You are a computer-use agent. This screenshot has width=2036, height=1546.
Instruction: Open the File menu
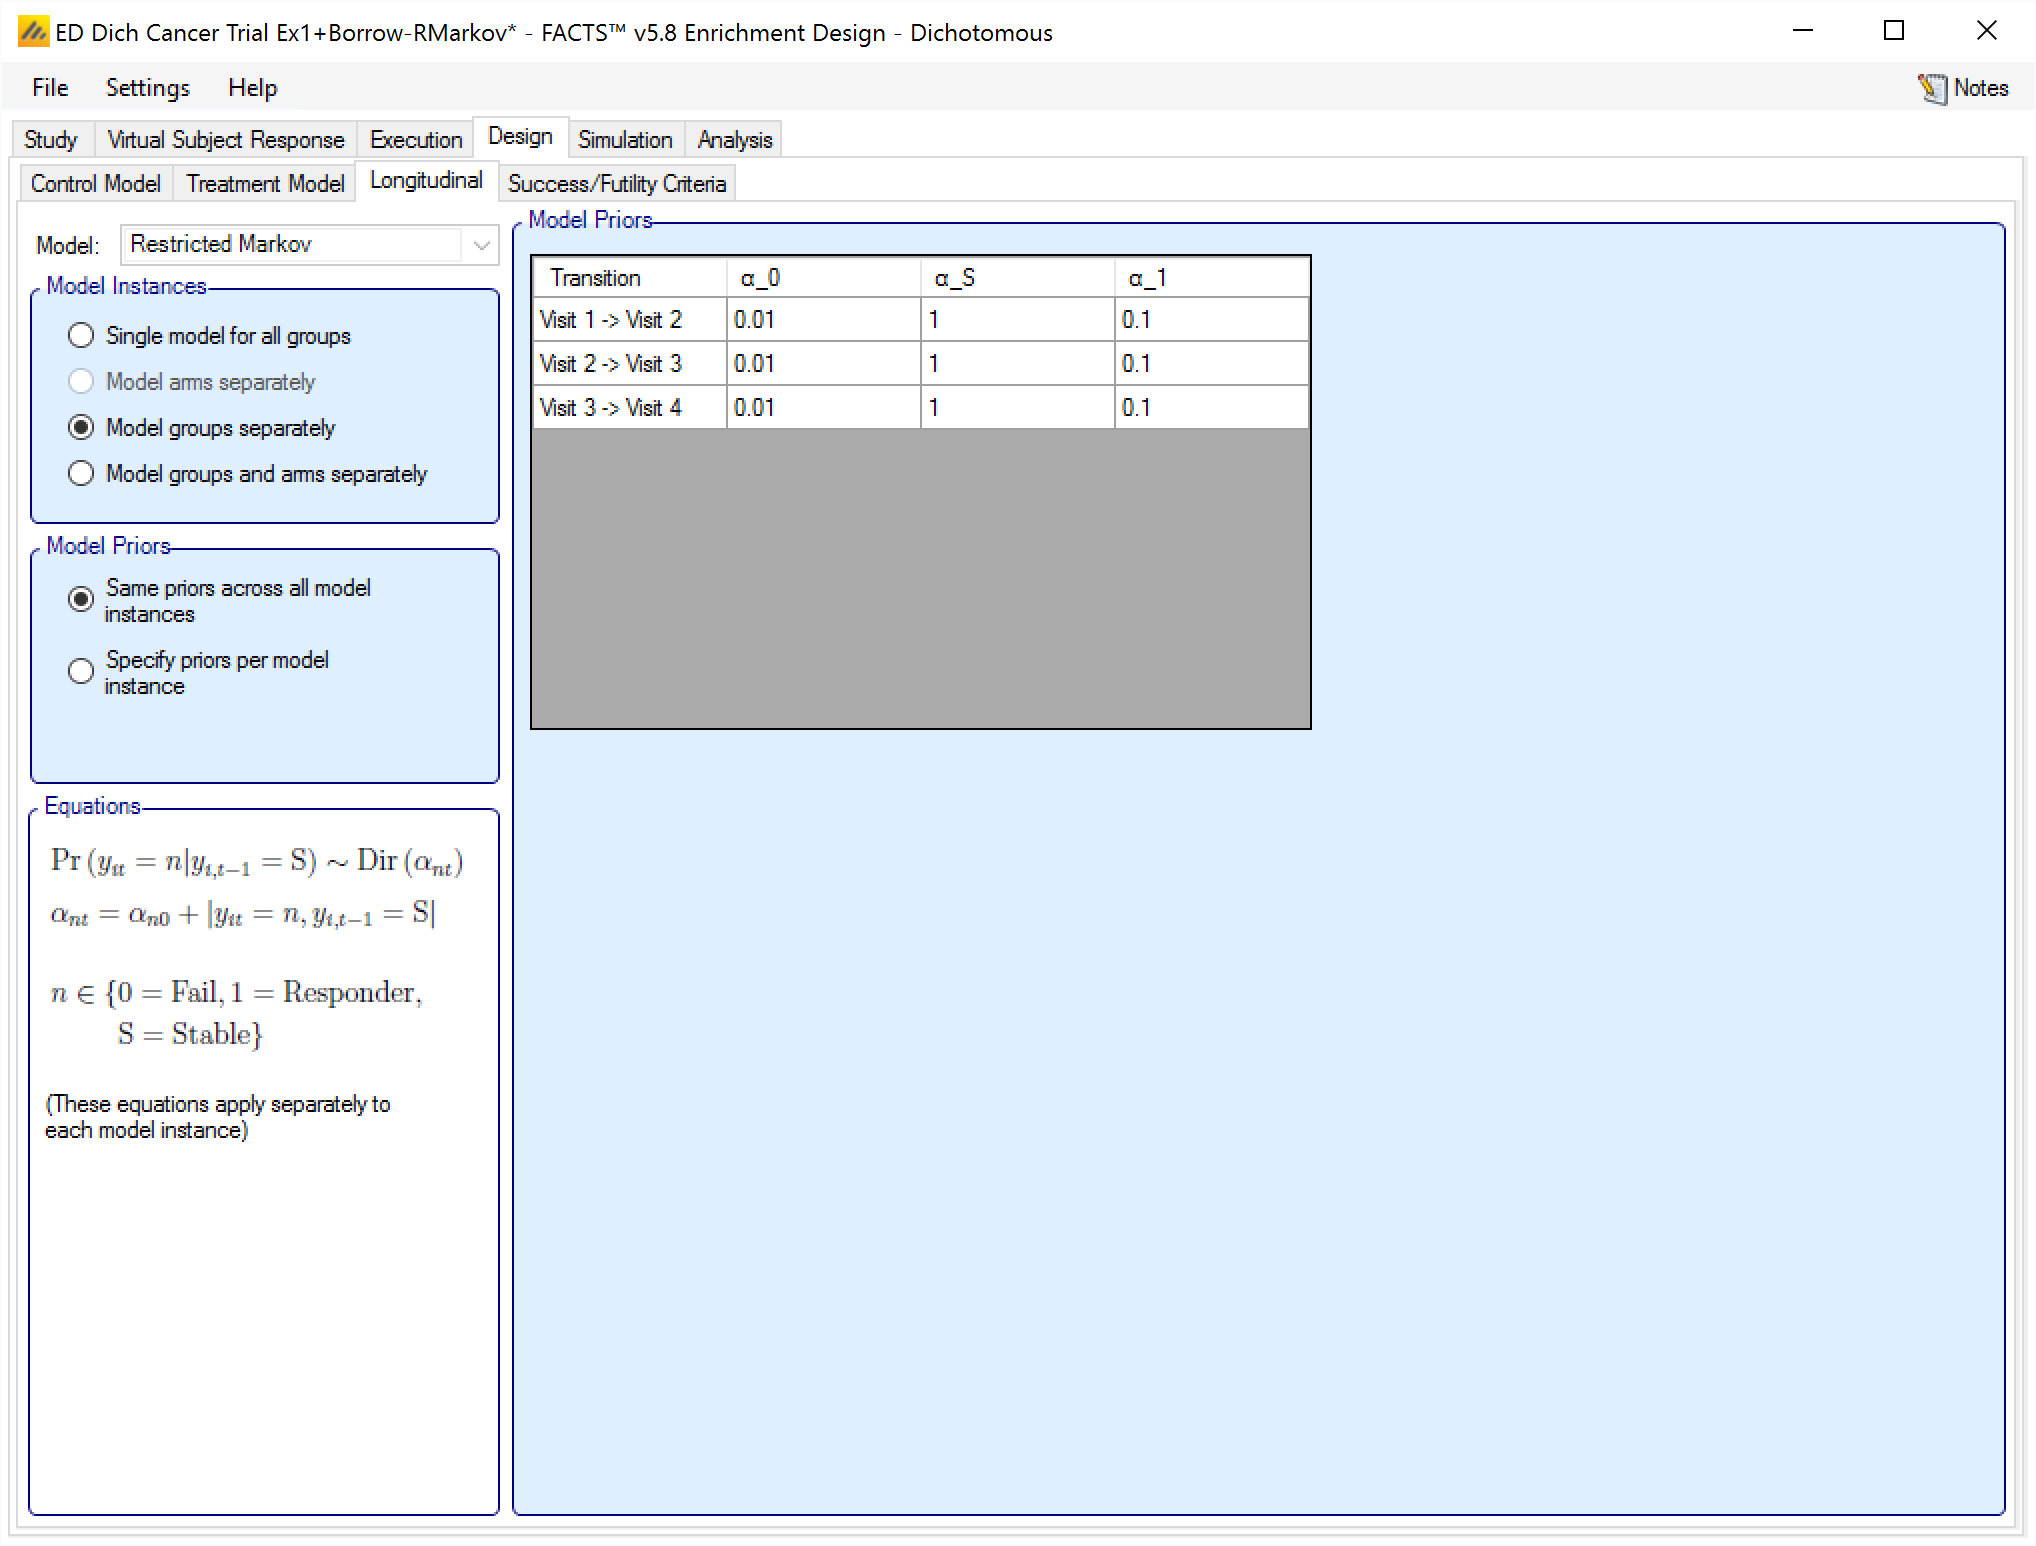50,88
